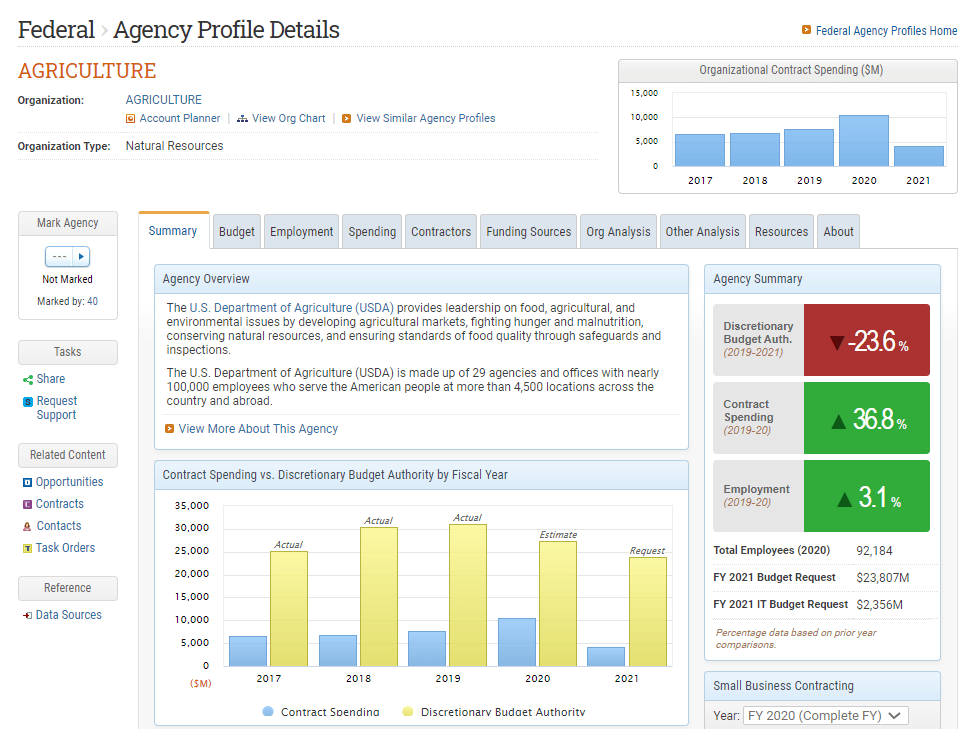Click the Opportunities icon in Related Content
This screenshot has height=729, width=976.
[27, 482]
